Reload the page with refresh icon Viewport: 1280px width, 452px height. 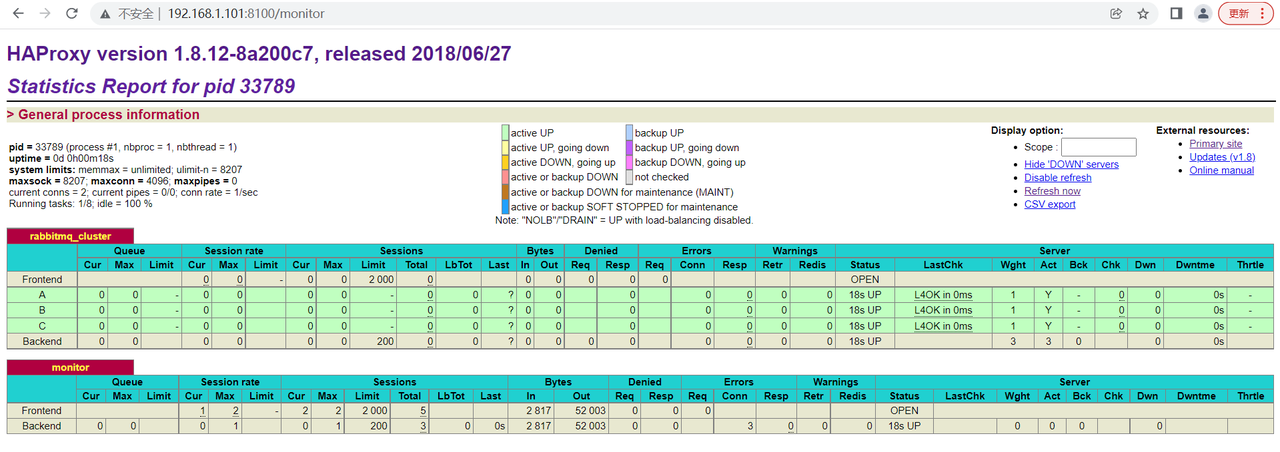[x=72, y=14]
